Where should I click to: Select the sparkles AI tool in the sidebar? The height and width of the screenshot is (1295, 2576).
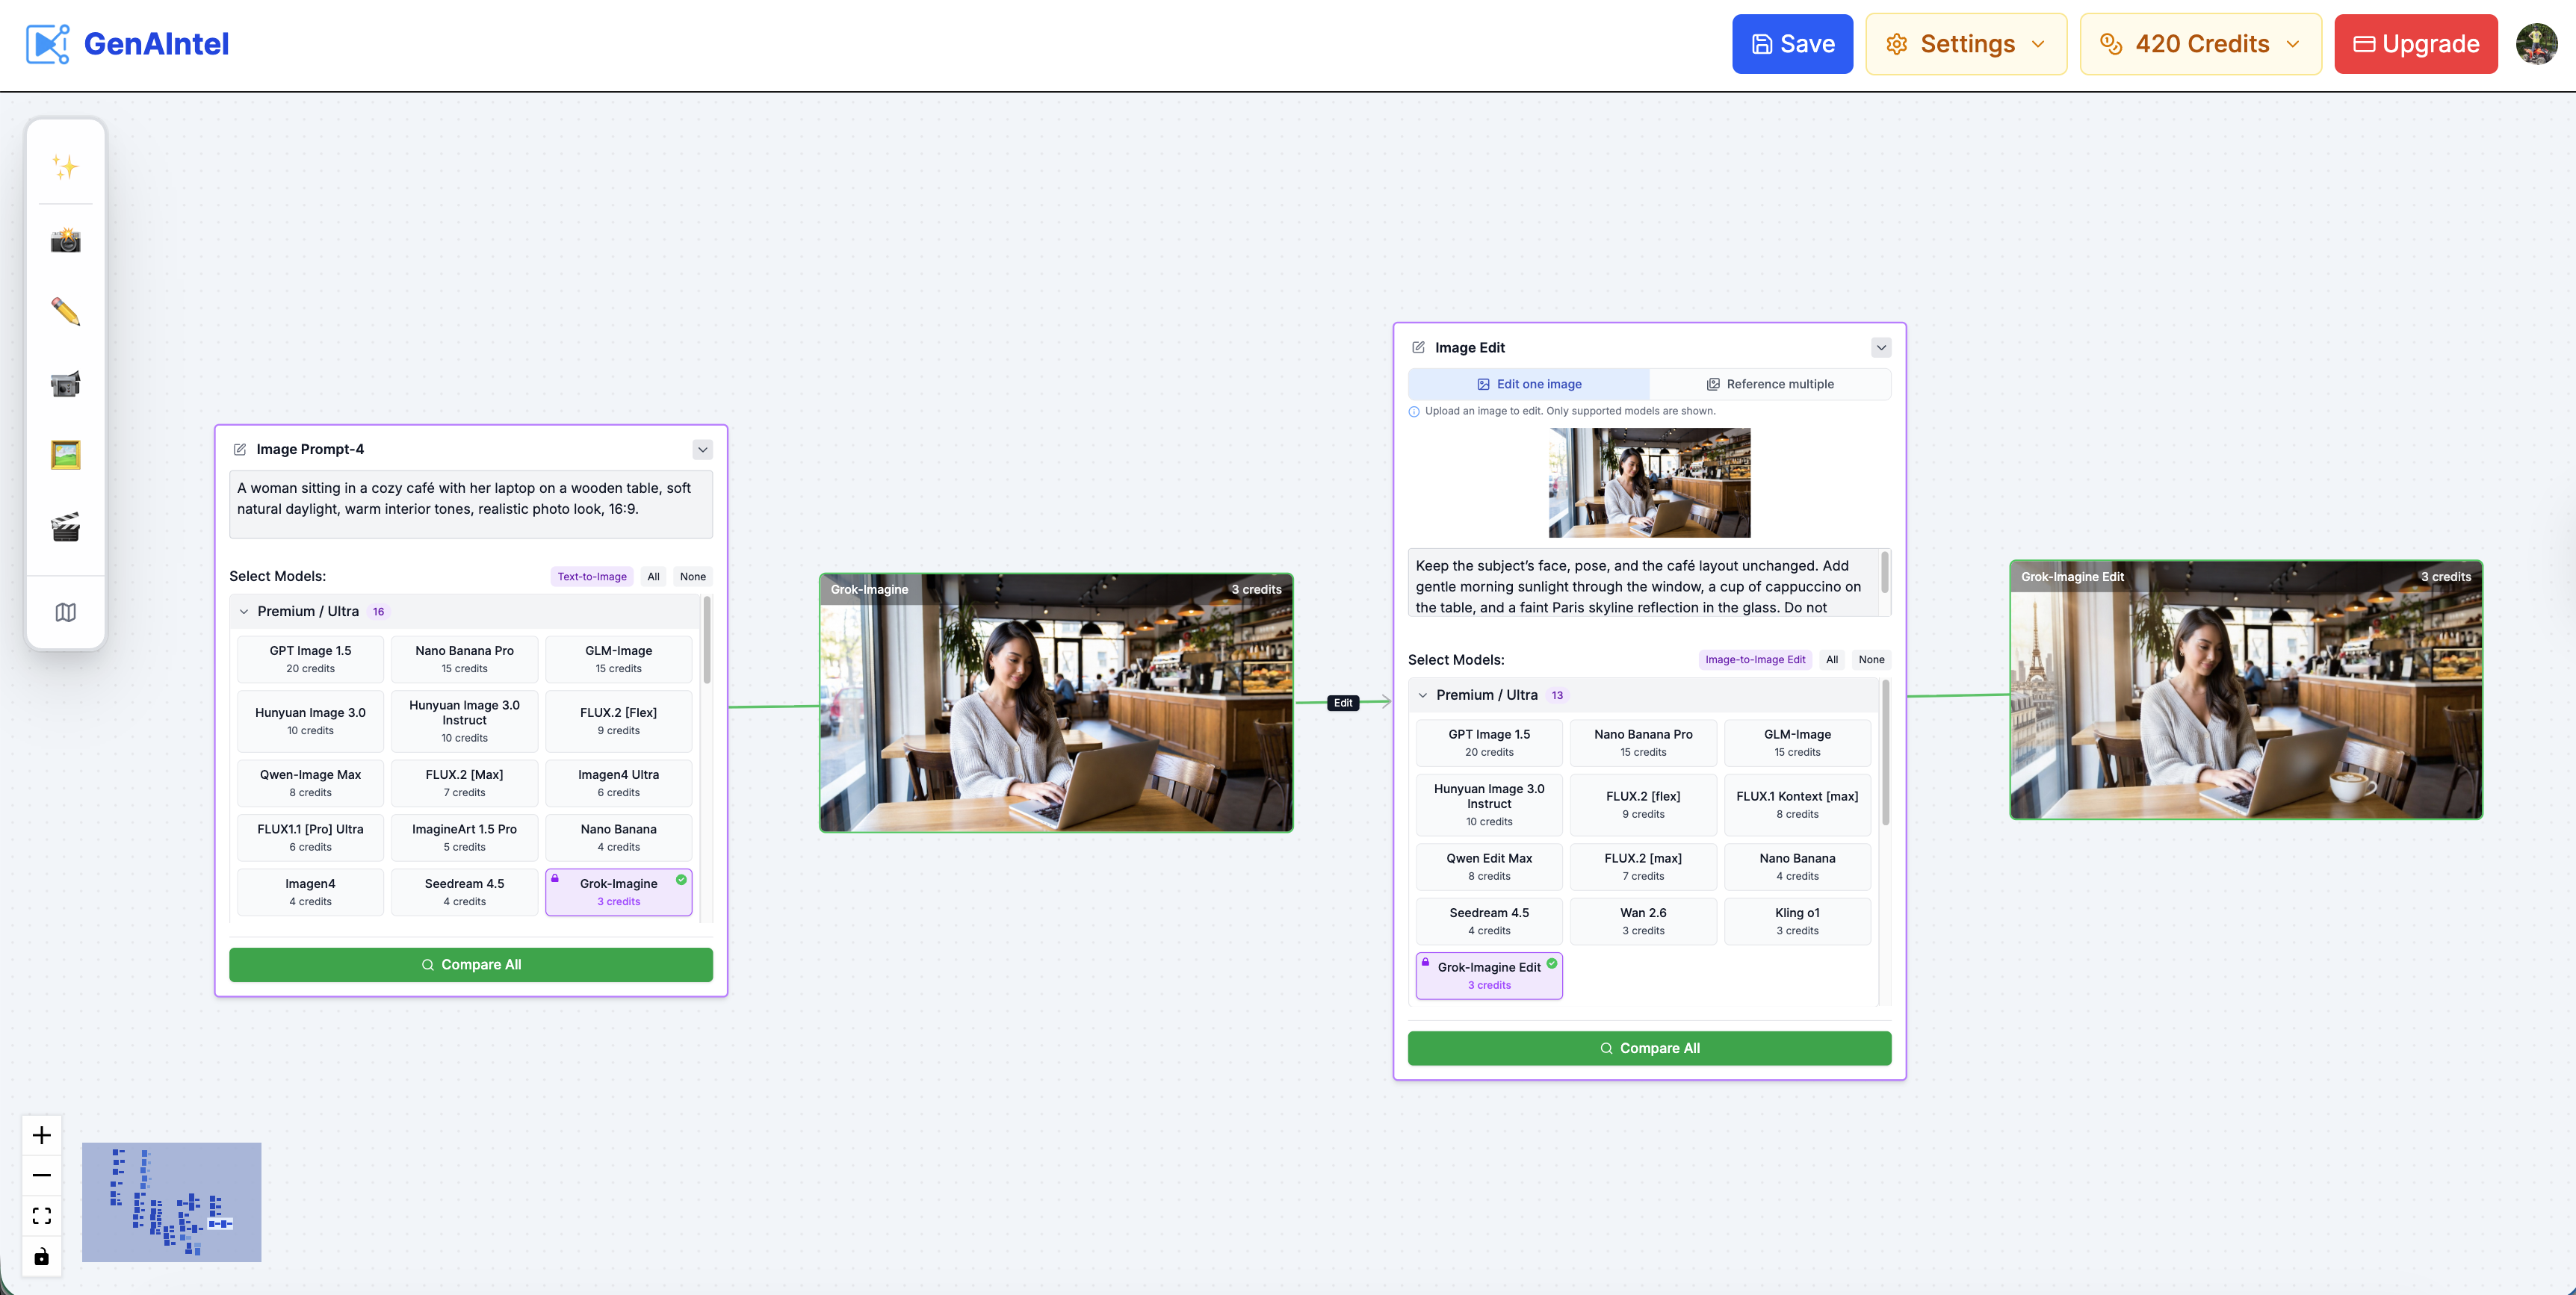point(65,166)
